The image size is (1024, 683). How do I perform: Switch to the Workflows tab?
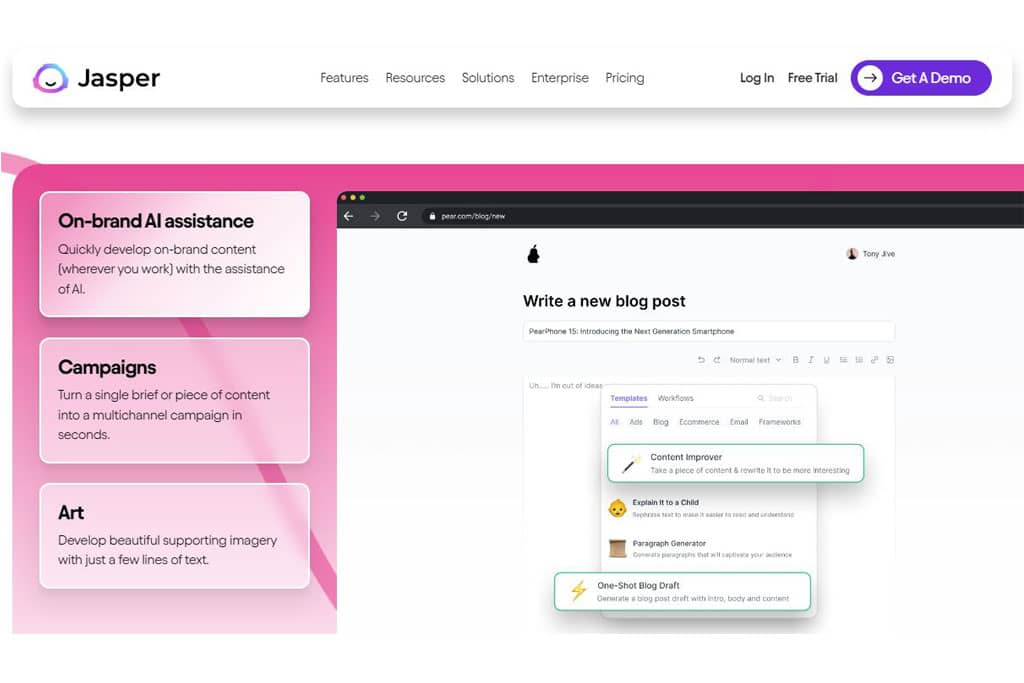675,398
